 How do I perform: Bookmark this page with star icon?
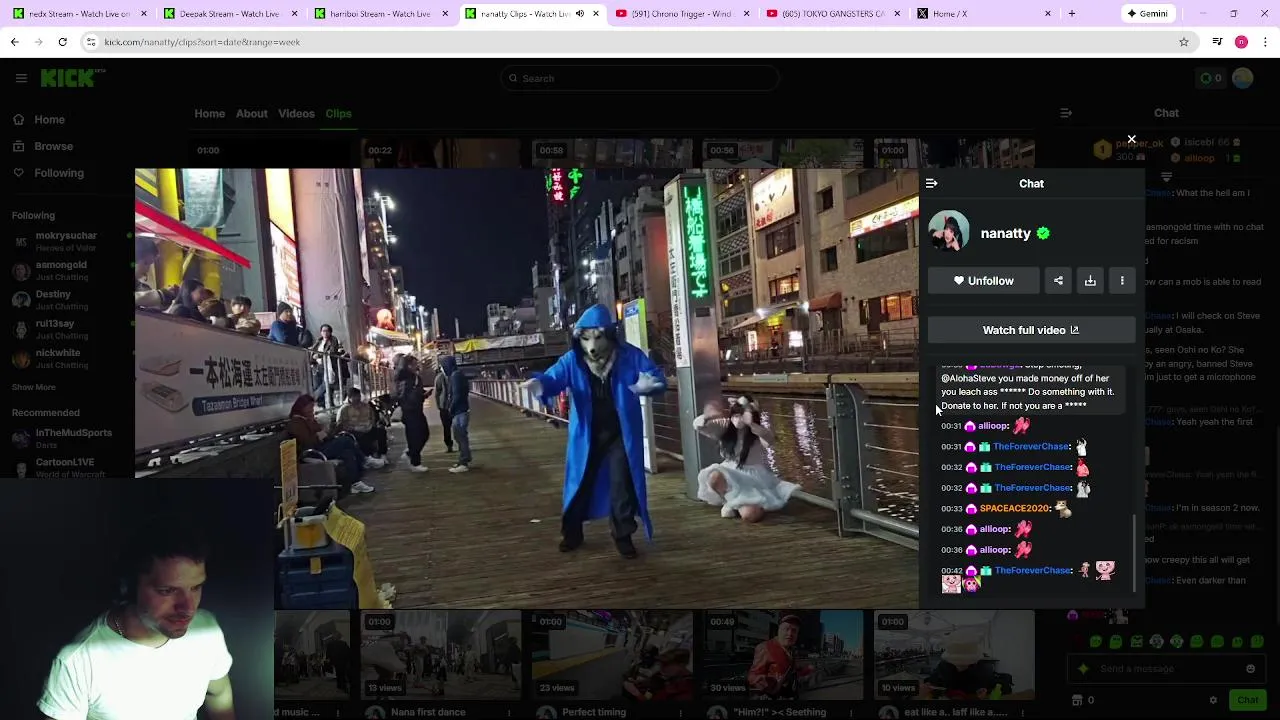tap(1184, 42)
